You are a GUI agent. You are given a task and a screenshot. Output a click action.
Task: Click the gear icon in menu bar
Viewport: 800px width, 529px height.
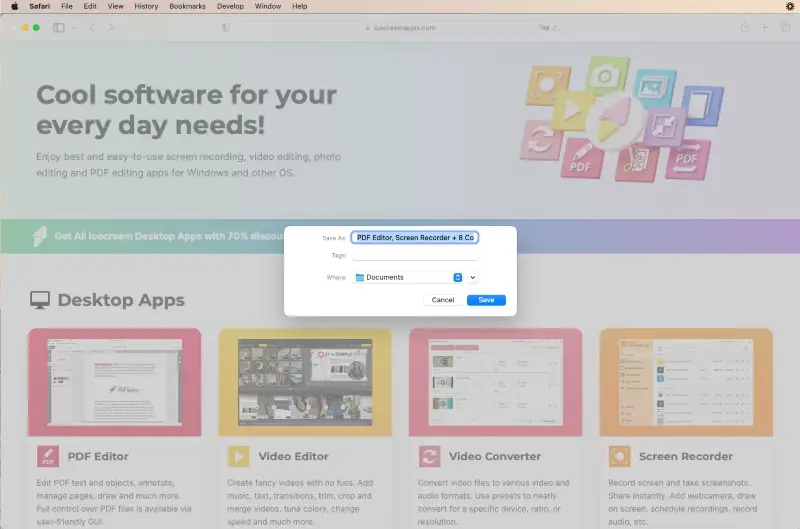click(789, 6)
